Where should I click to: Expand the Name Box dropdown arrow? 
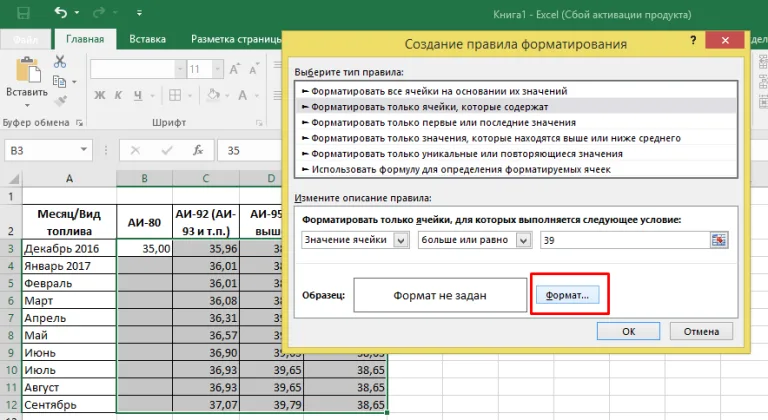84,149
